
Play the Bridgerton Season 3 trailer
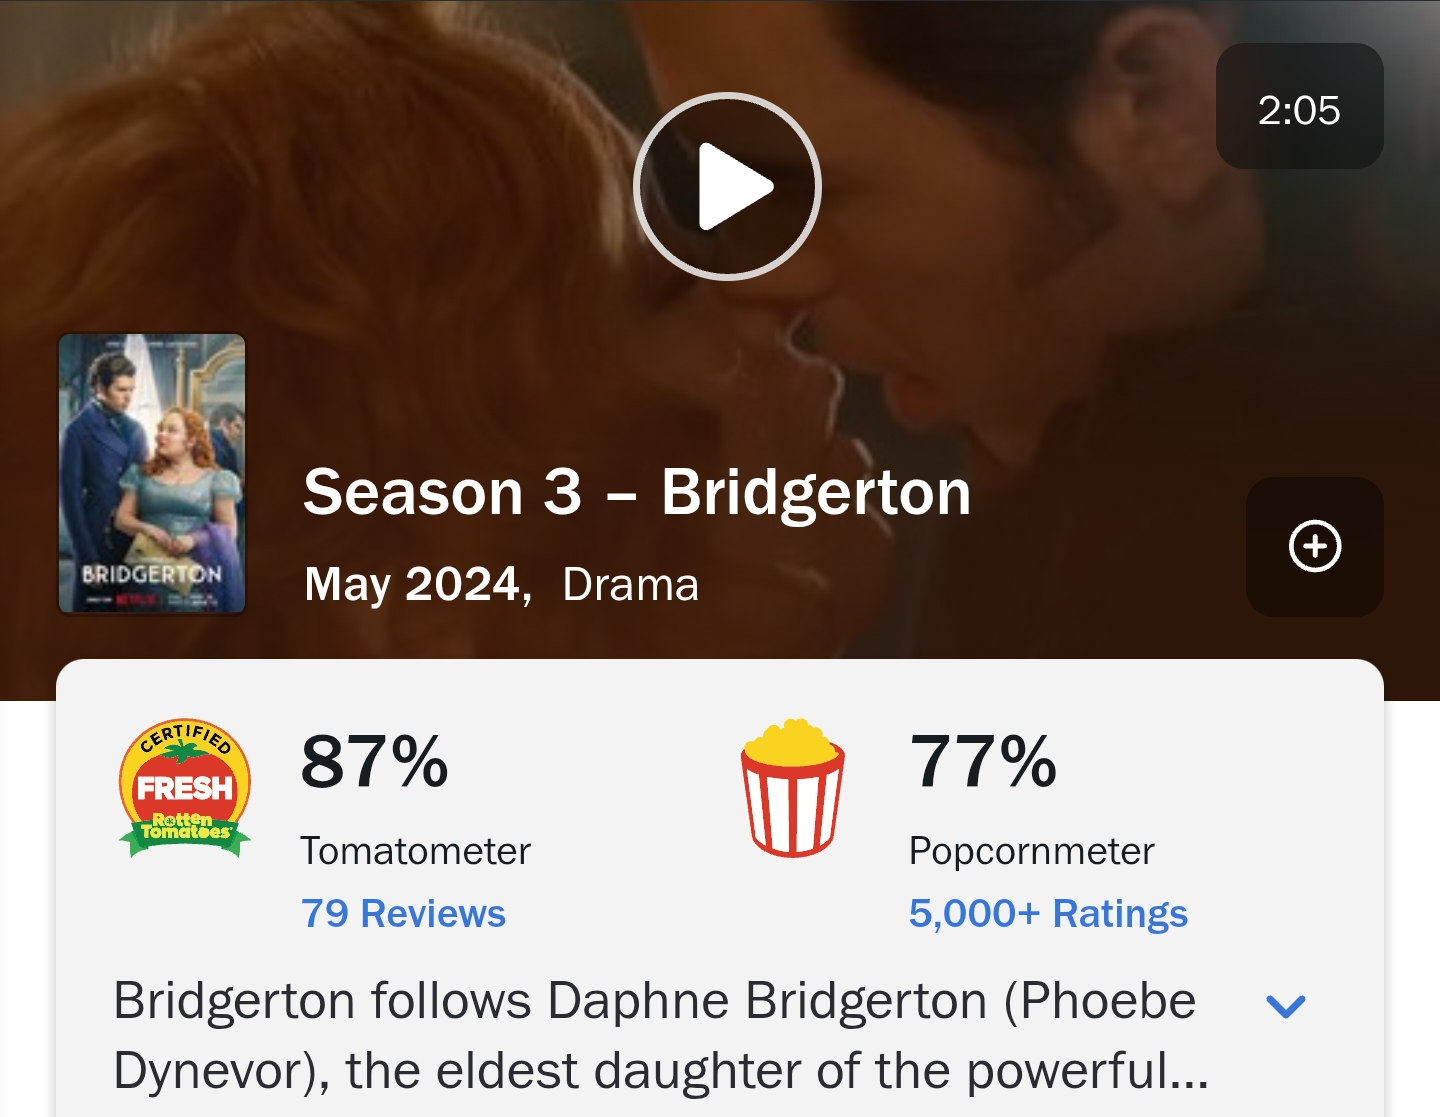[x=727, y=186]
